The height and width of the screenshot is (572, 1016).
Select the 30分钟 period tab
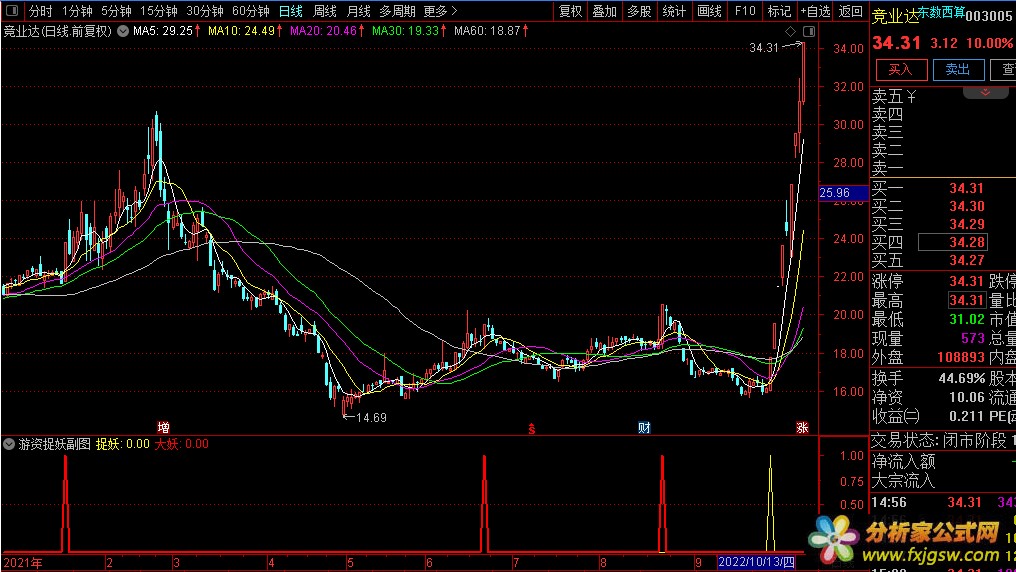(205, 11)
